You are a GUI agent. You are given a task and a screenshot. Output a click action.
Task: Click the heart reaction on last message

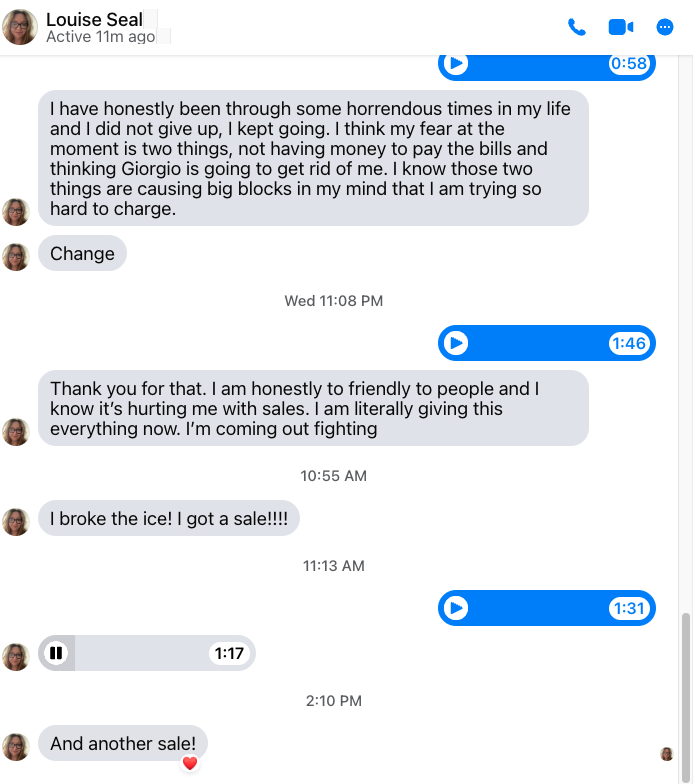tap(190, 763)
